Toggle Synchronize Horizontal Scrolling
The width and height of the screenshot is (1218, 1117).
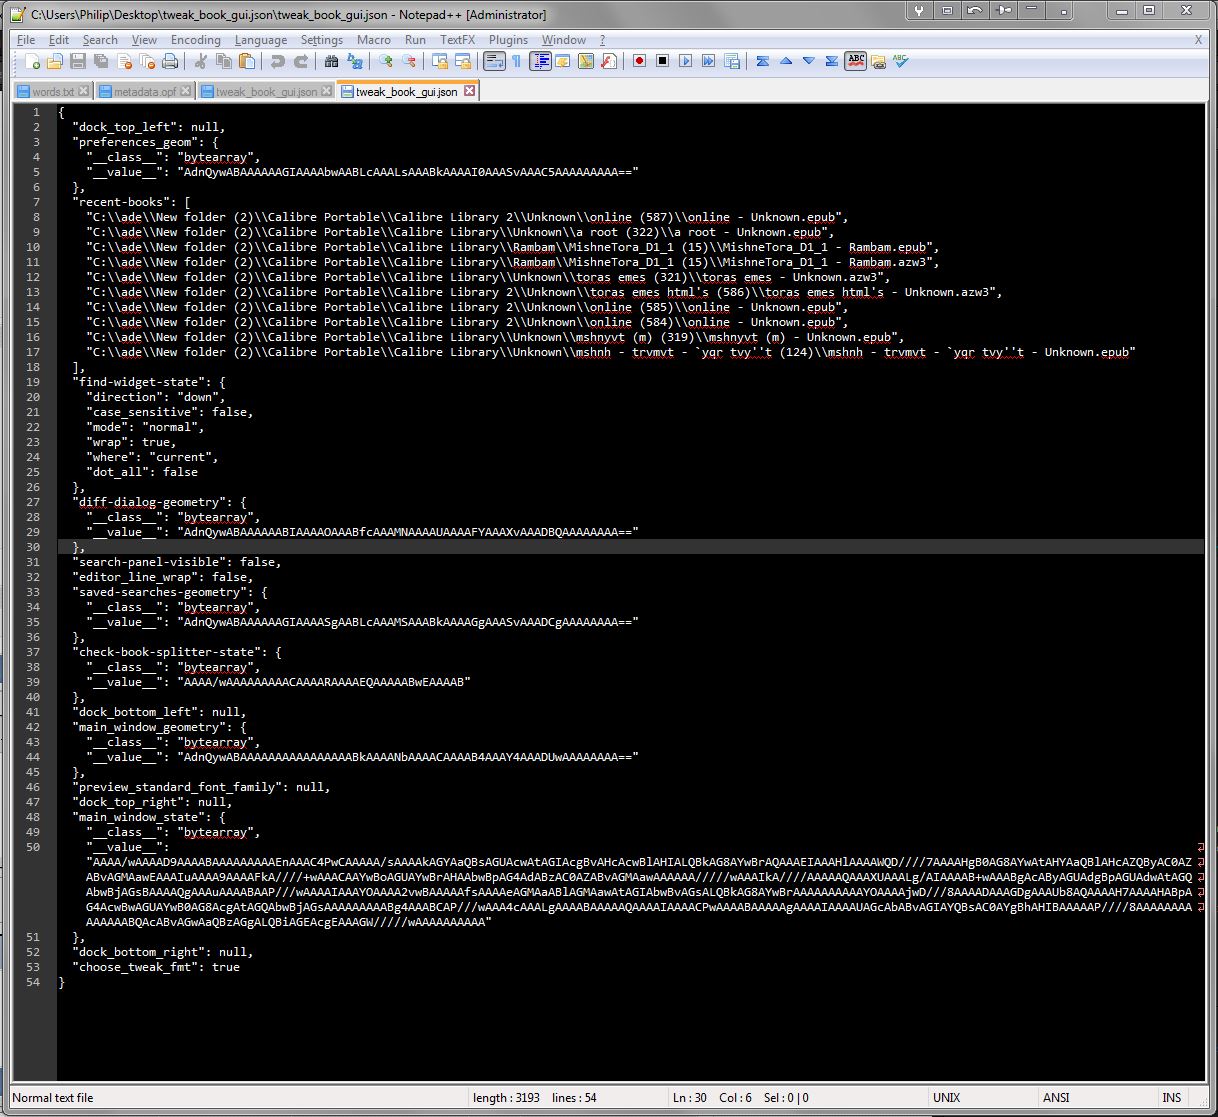coord(463,62)
